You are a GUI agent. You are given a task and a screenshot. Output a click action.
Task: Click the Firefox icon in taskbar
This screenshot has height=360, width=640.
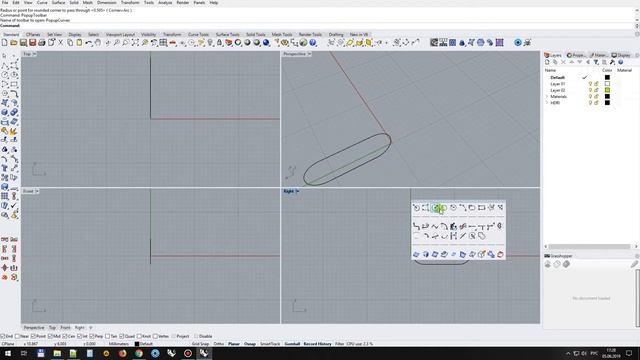(122, 353)
